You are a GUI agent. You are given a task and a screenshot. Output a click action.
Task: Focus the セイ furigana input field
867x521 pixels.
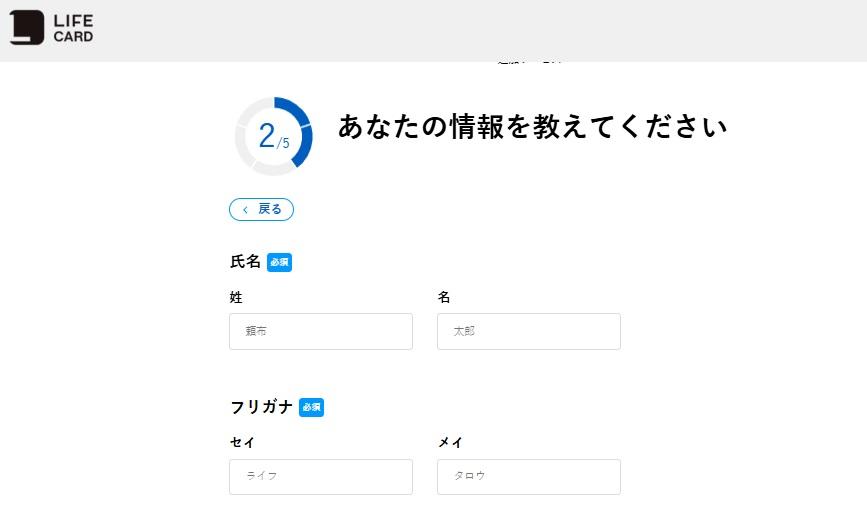click(x=320, y=476)
